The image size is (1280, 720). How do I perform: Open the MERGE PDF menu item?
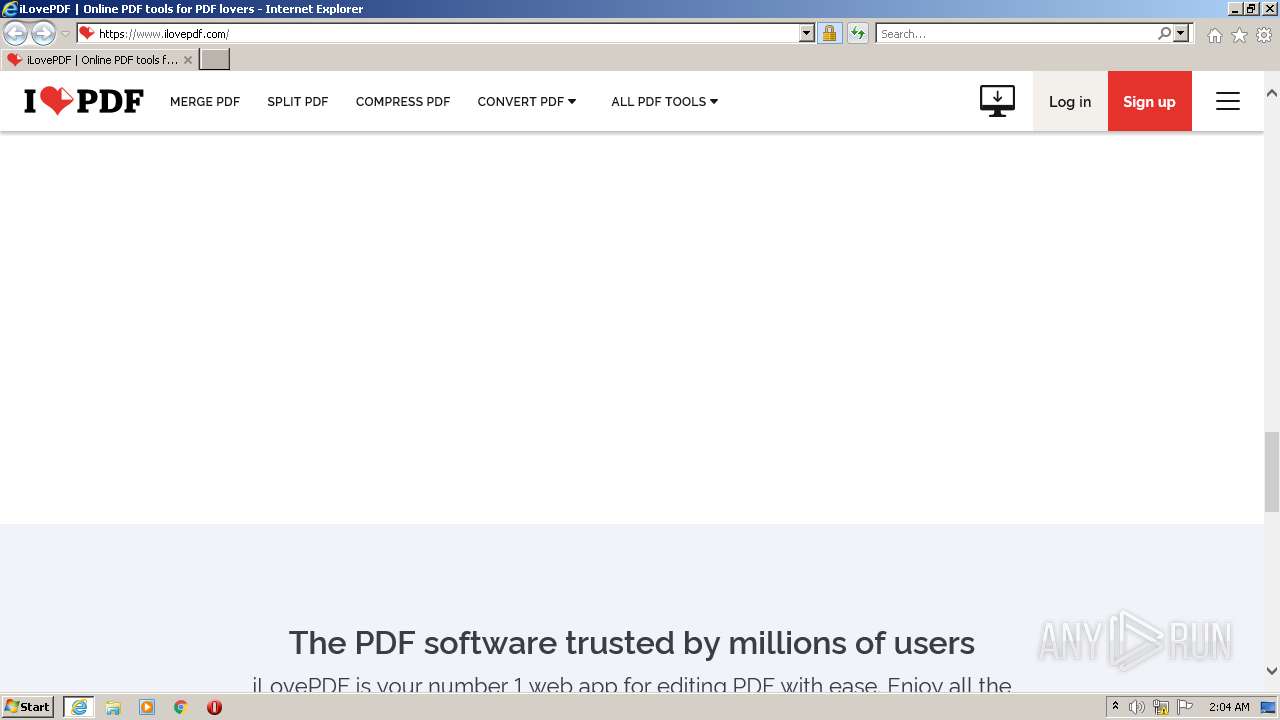tap(205, 101)
